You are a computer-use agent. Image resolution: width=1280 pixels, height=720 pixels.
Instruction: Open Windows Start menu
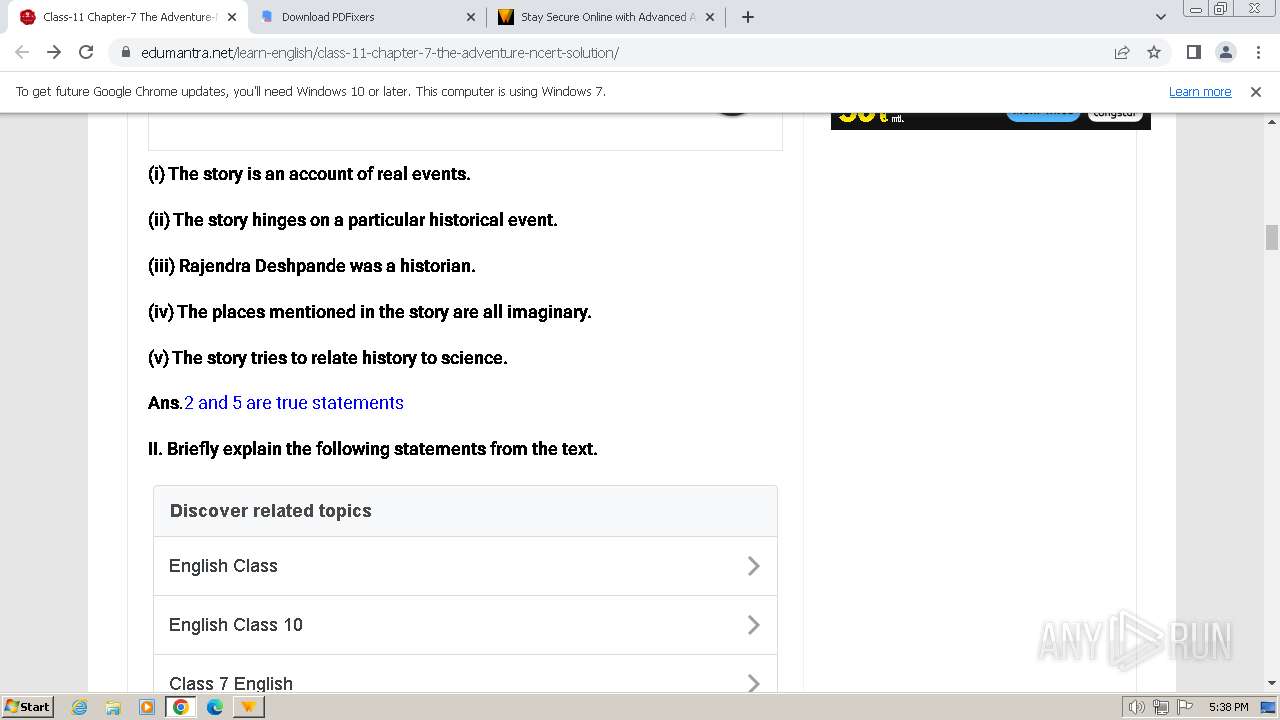tap(28, 706)
